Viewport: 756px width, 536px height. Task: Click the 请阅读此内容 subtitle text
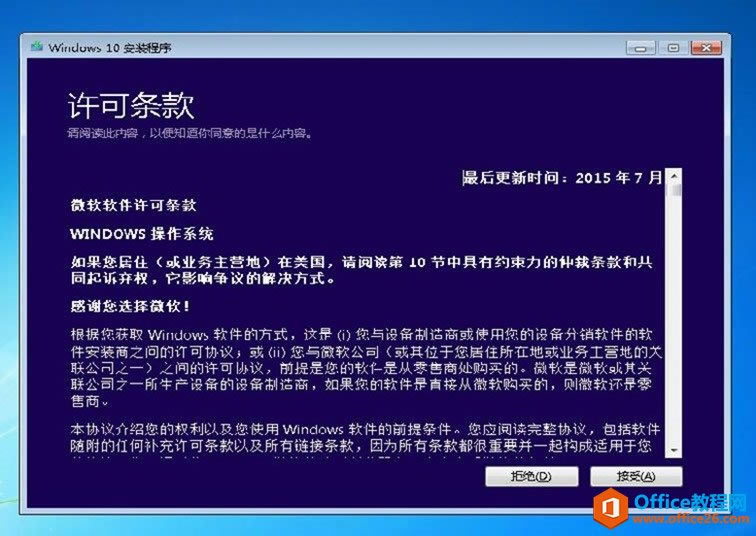click(190, 134)
